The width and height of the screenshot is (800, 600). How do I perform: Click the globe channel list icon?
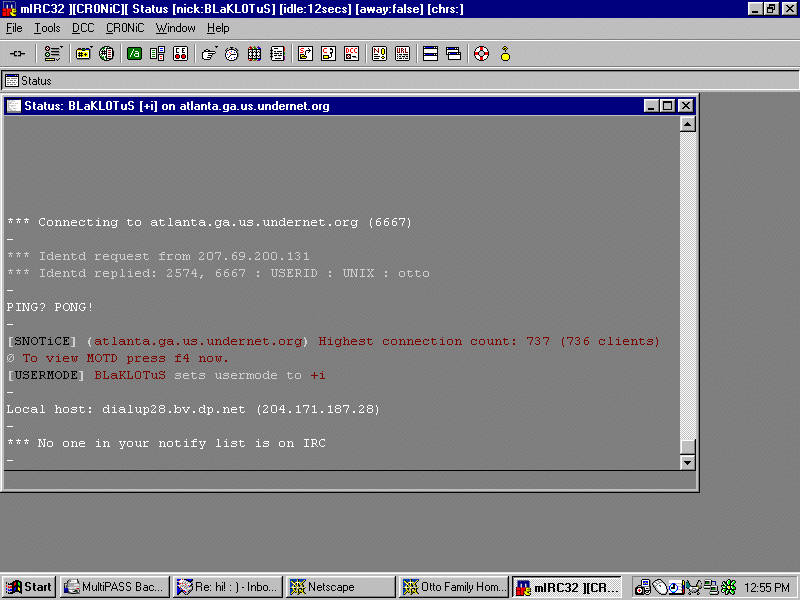(x=106, y=54)
